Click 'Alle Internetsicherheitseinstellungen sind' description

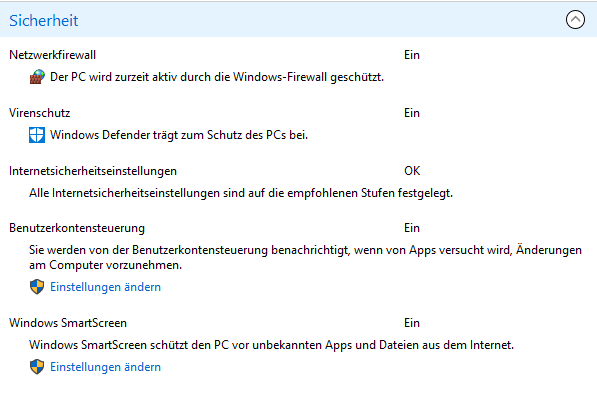pyautogui.click(x=241, y=193)
